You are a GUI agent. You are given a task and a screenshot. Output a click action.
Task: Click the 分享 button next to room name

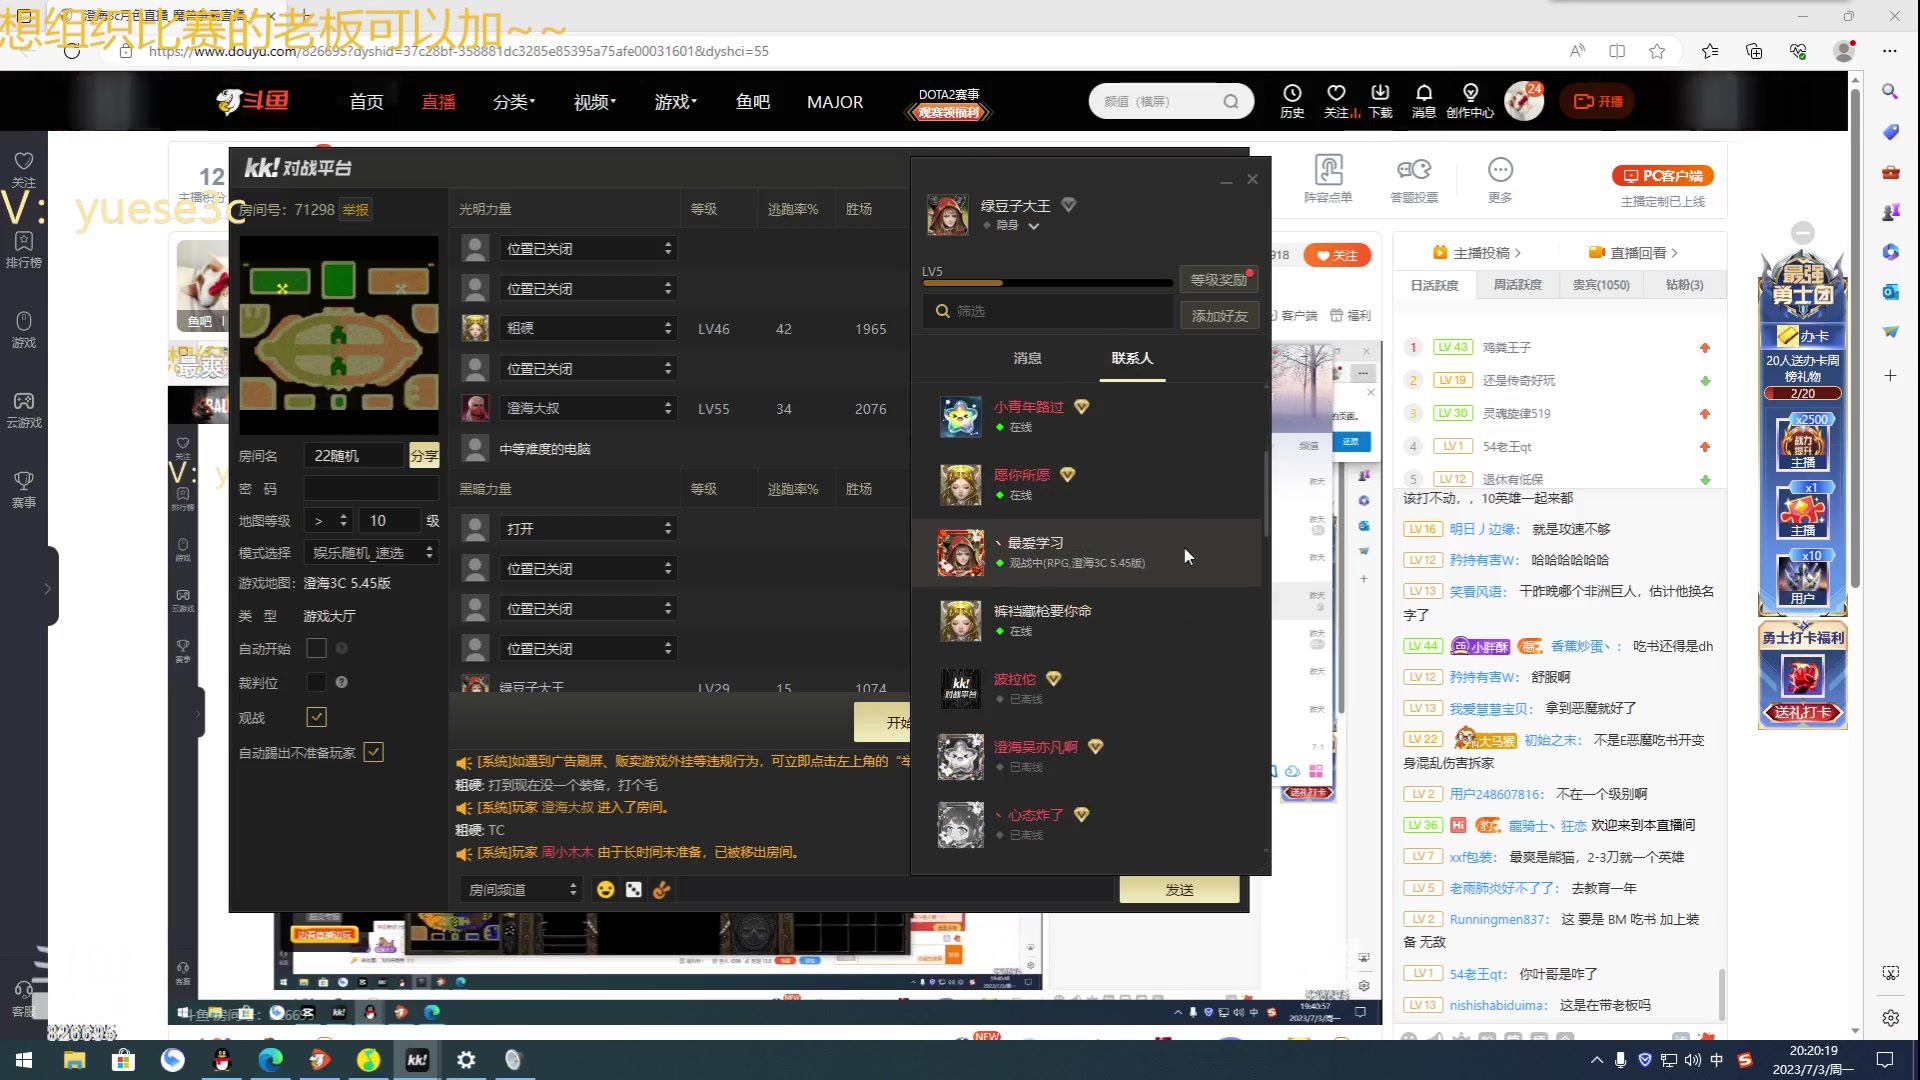424,456
